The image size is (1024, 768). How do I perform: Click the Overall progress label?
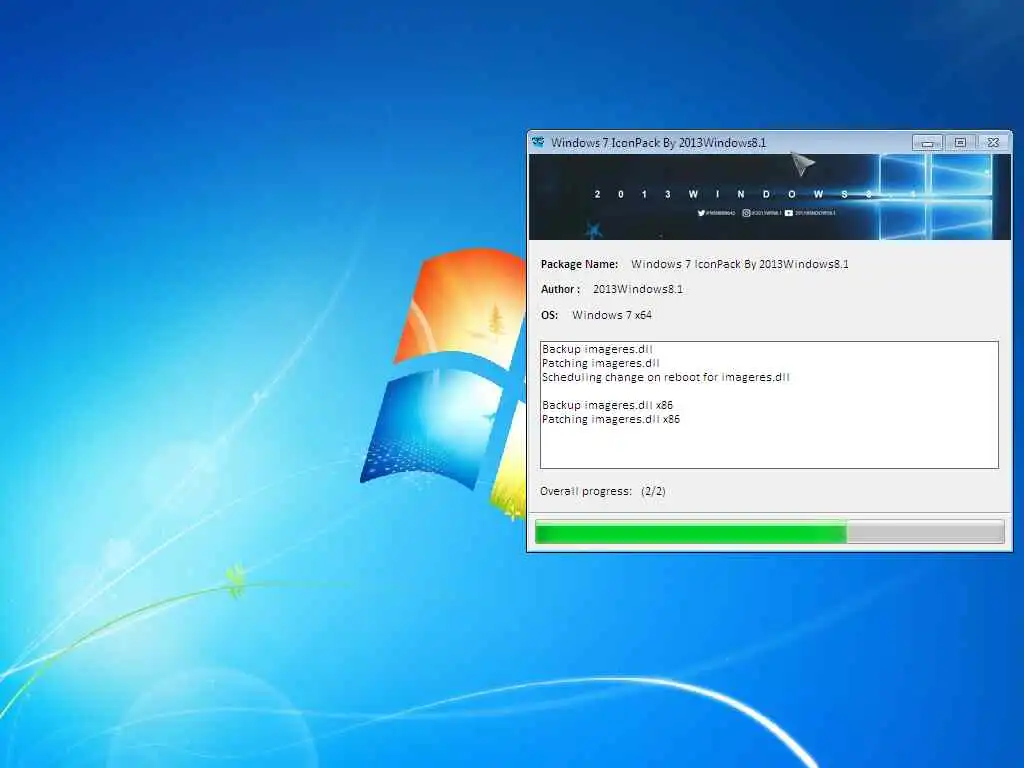click(x=586, y=491)
